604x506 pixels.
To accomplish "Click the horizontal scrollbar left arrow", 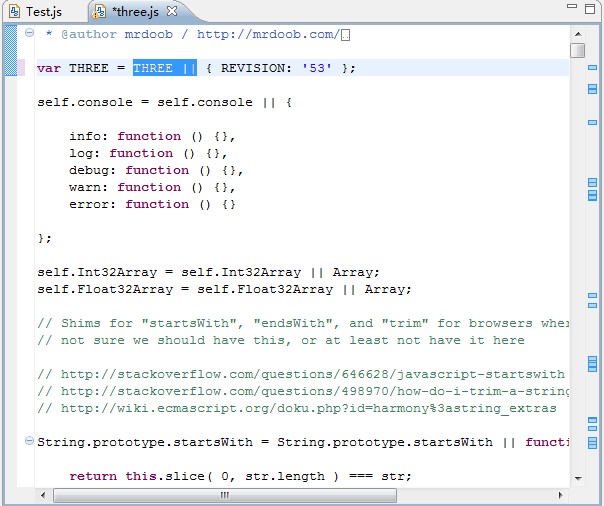I will [43, 495].
